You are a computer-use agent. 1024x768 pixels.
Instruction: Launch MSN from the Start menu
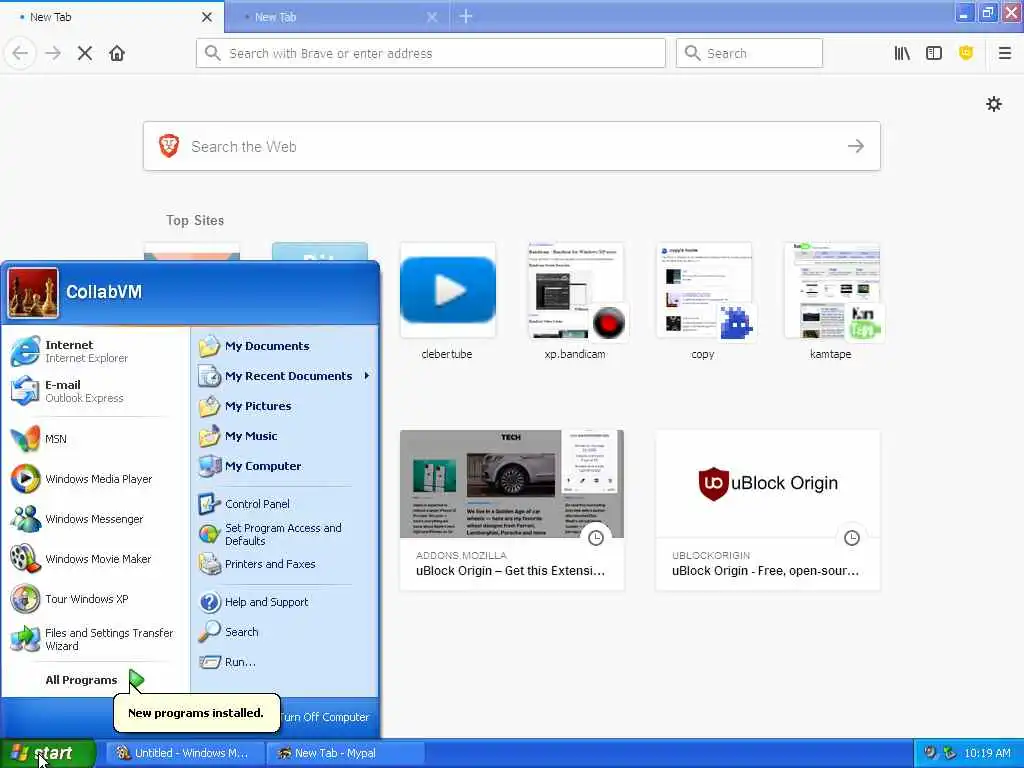[x=95, y=439]
